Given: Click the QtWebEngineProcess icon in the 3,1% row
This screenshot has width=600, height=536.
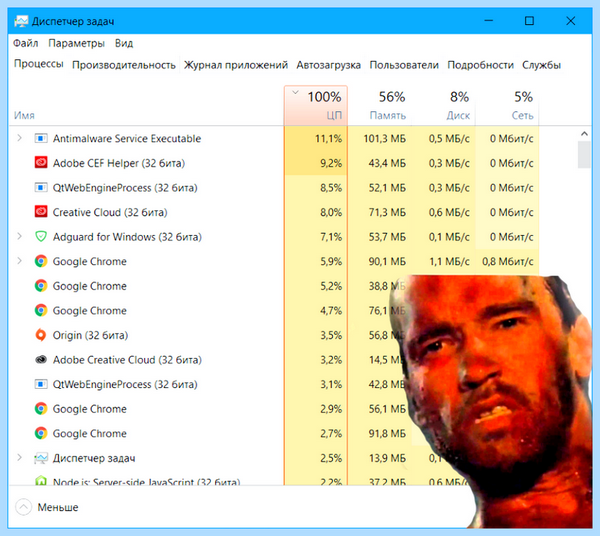Looking at the screenshot, I should point(41,384).
